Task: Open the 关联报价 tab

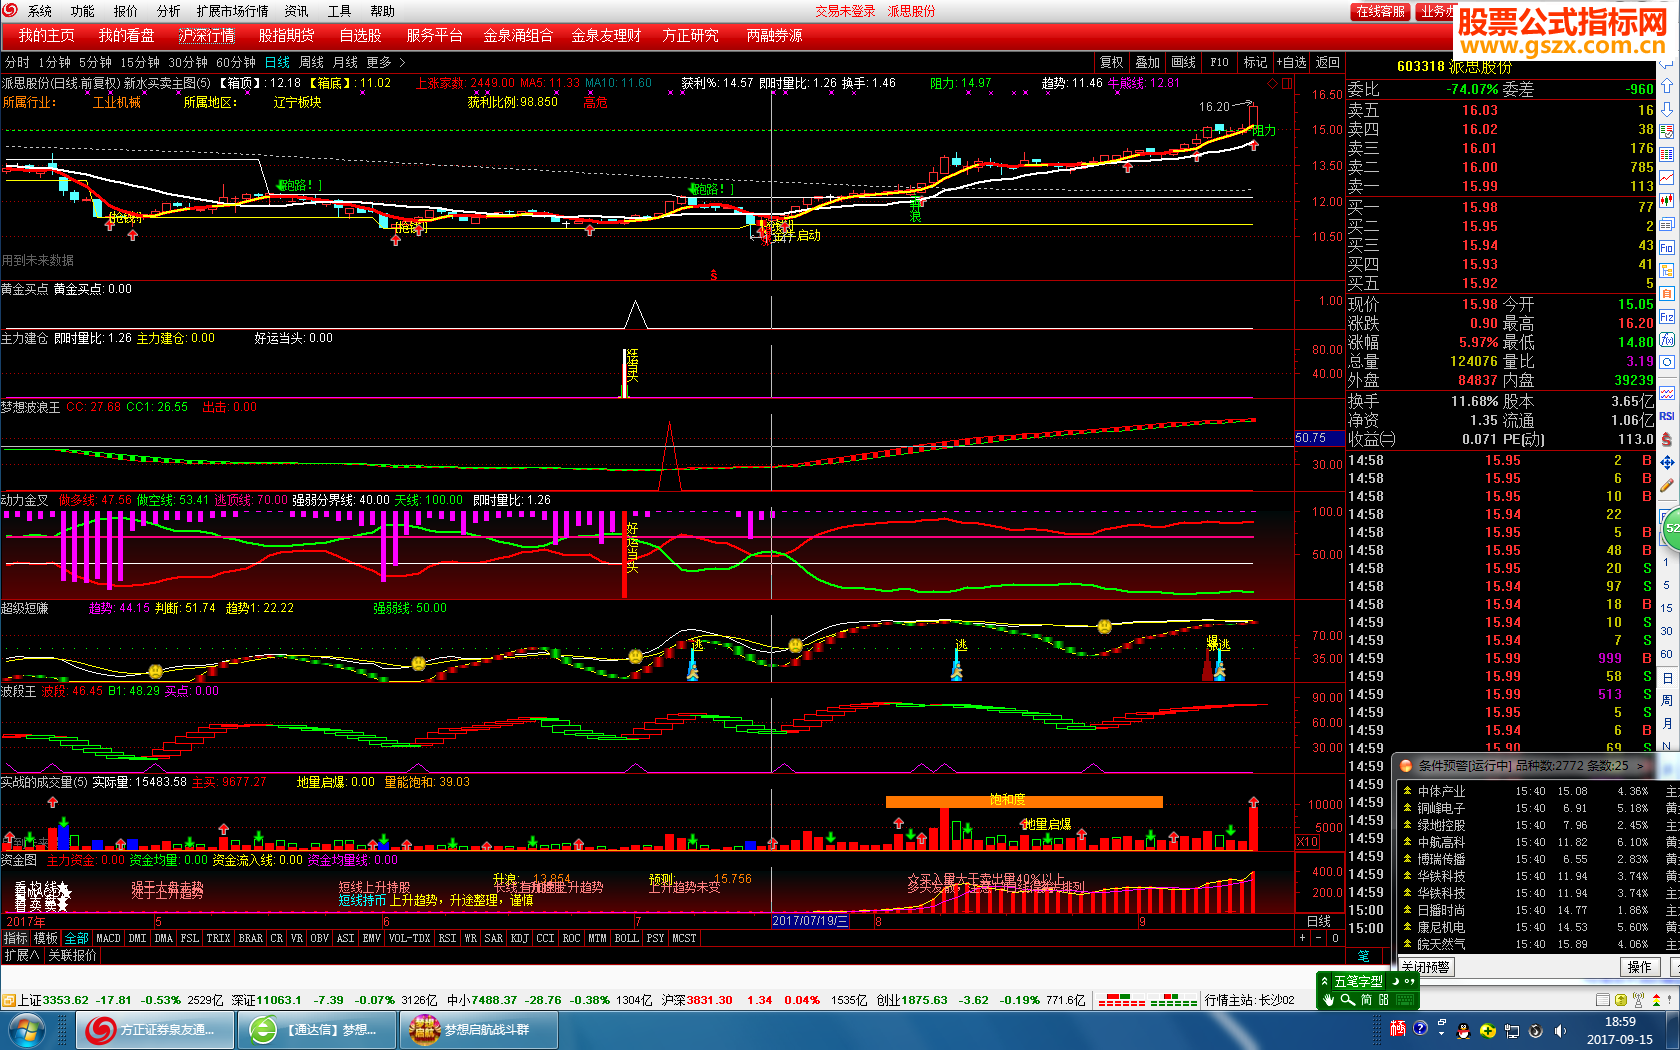Action: (73, 955)
